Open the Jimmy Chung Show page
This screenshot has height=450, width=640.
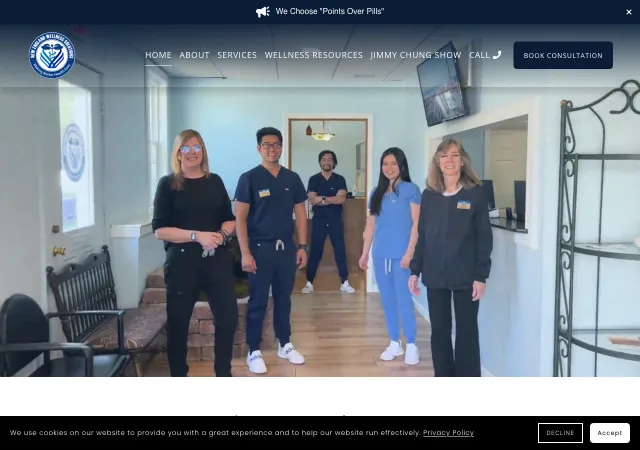click(x=416, y=55)
